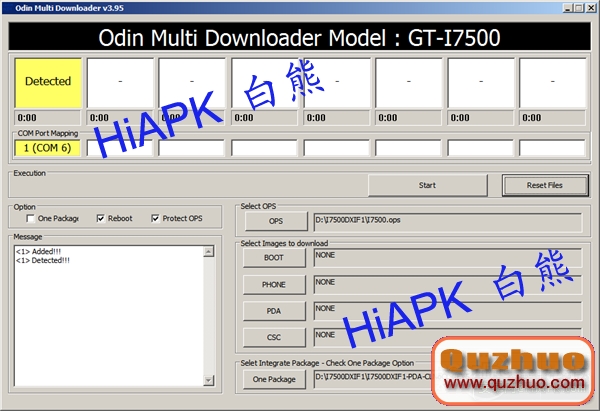
Task: Close the Odin Multi Downloader window
Action: coord(591,8)
